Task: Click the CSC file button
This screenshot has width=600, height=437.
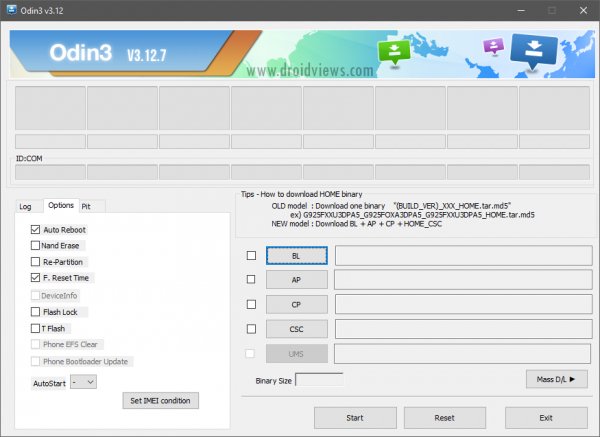Action: [x=297, y=329]
